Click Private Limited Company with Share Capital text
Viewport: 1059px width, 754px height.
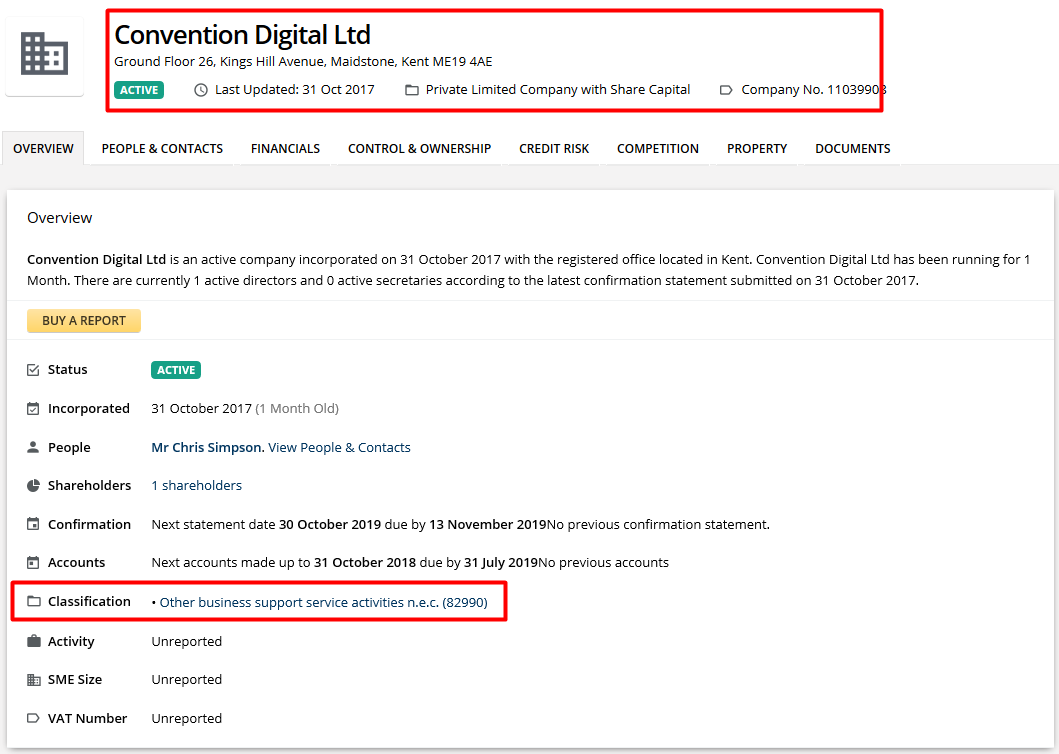tap(558, 90)
